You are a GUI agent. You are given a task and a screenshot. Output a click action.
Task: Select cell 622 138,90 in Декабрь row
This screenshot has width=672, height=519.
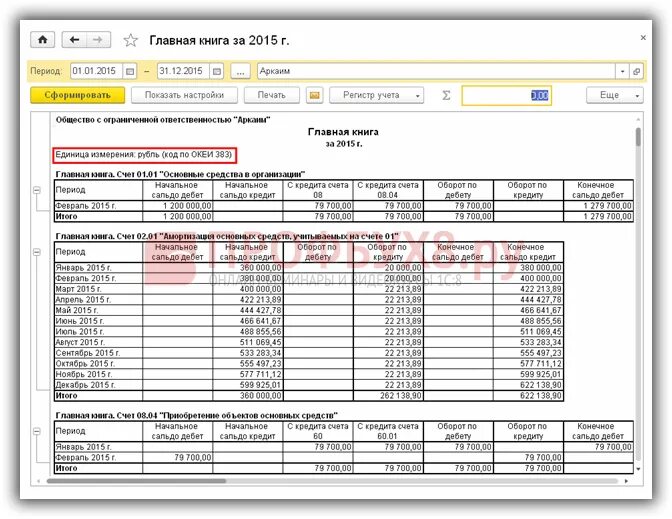[x=528, y=385]
